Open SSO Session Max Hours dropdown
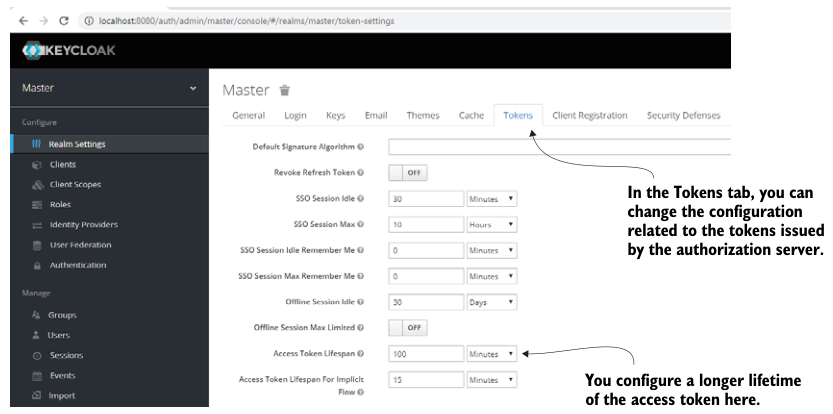The image size is (833, 414). (x=491, y=225)
